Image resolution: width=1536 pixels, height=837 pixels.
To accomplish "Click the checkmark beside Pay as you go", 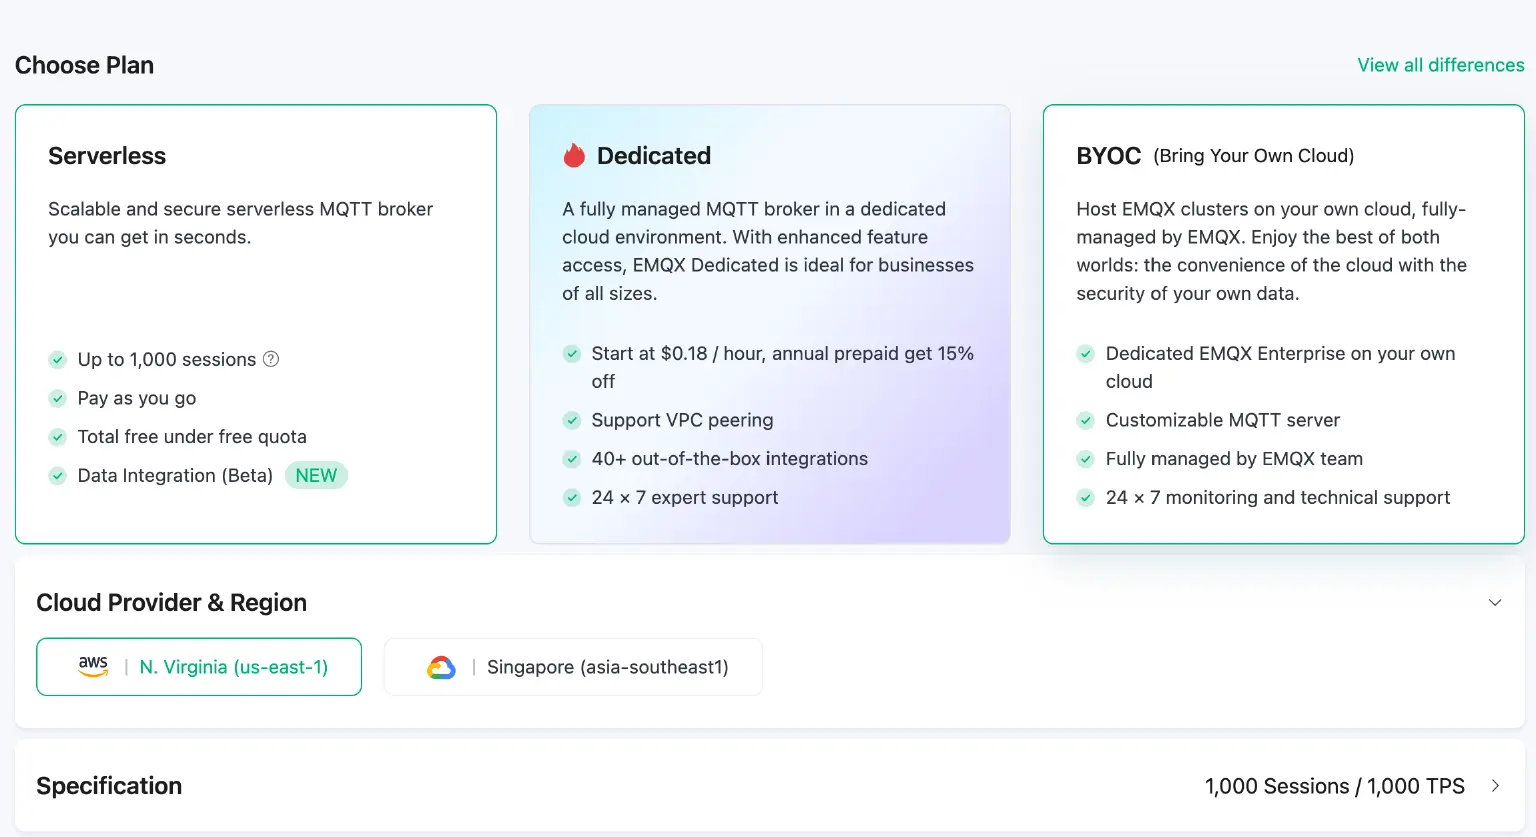I will pyautogui.click(x=57, y=398).
